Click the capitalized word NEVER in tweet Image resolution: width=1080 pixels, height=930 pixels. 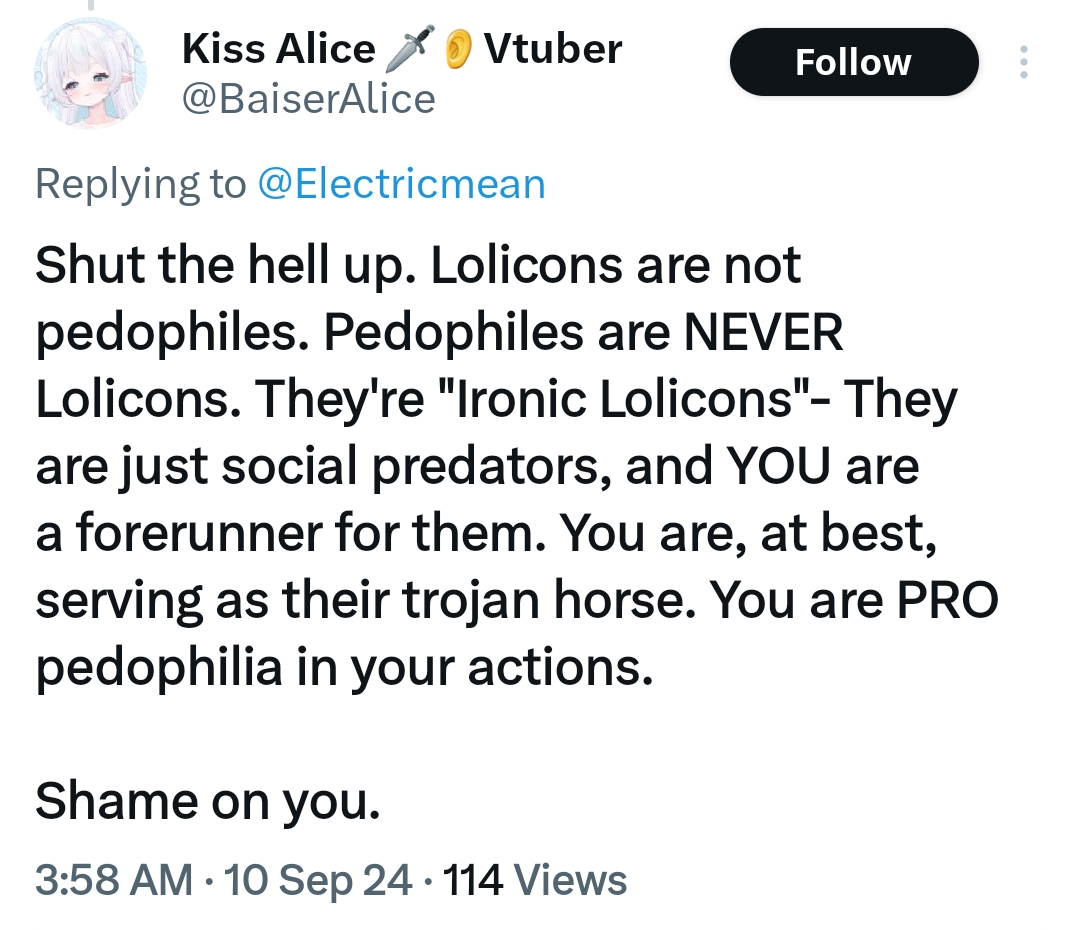click(x=763, y=332)
